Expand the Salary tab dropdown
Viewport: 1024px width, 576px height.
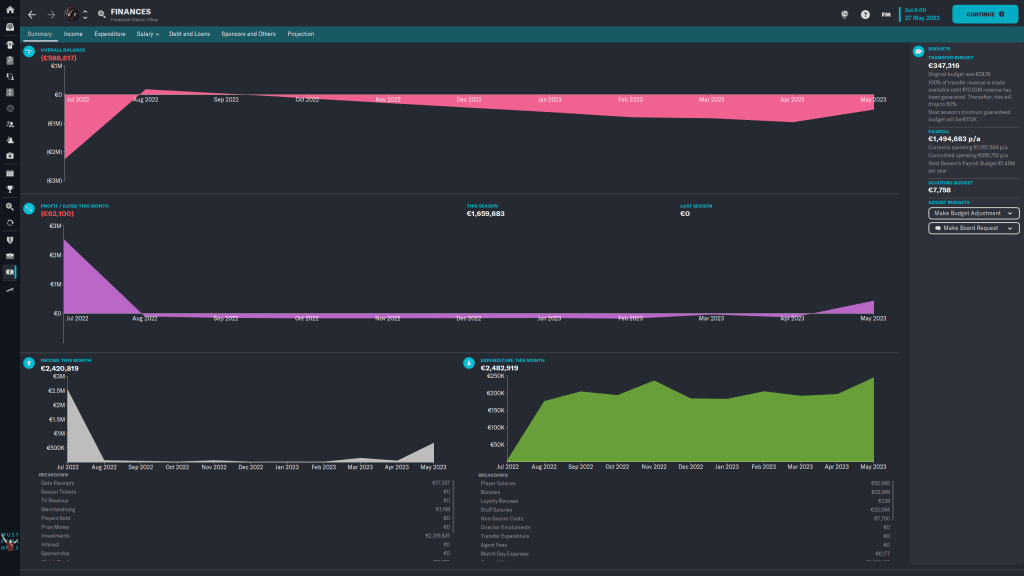[148, 34]
